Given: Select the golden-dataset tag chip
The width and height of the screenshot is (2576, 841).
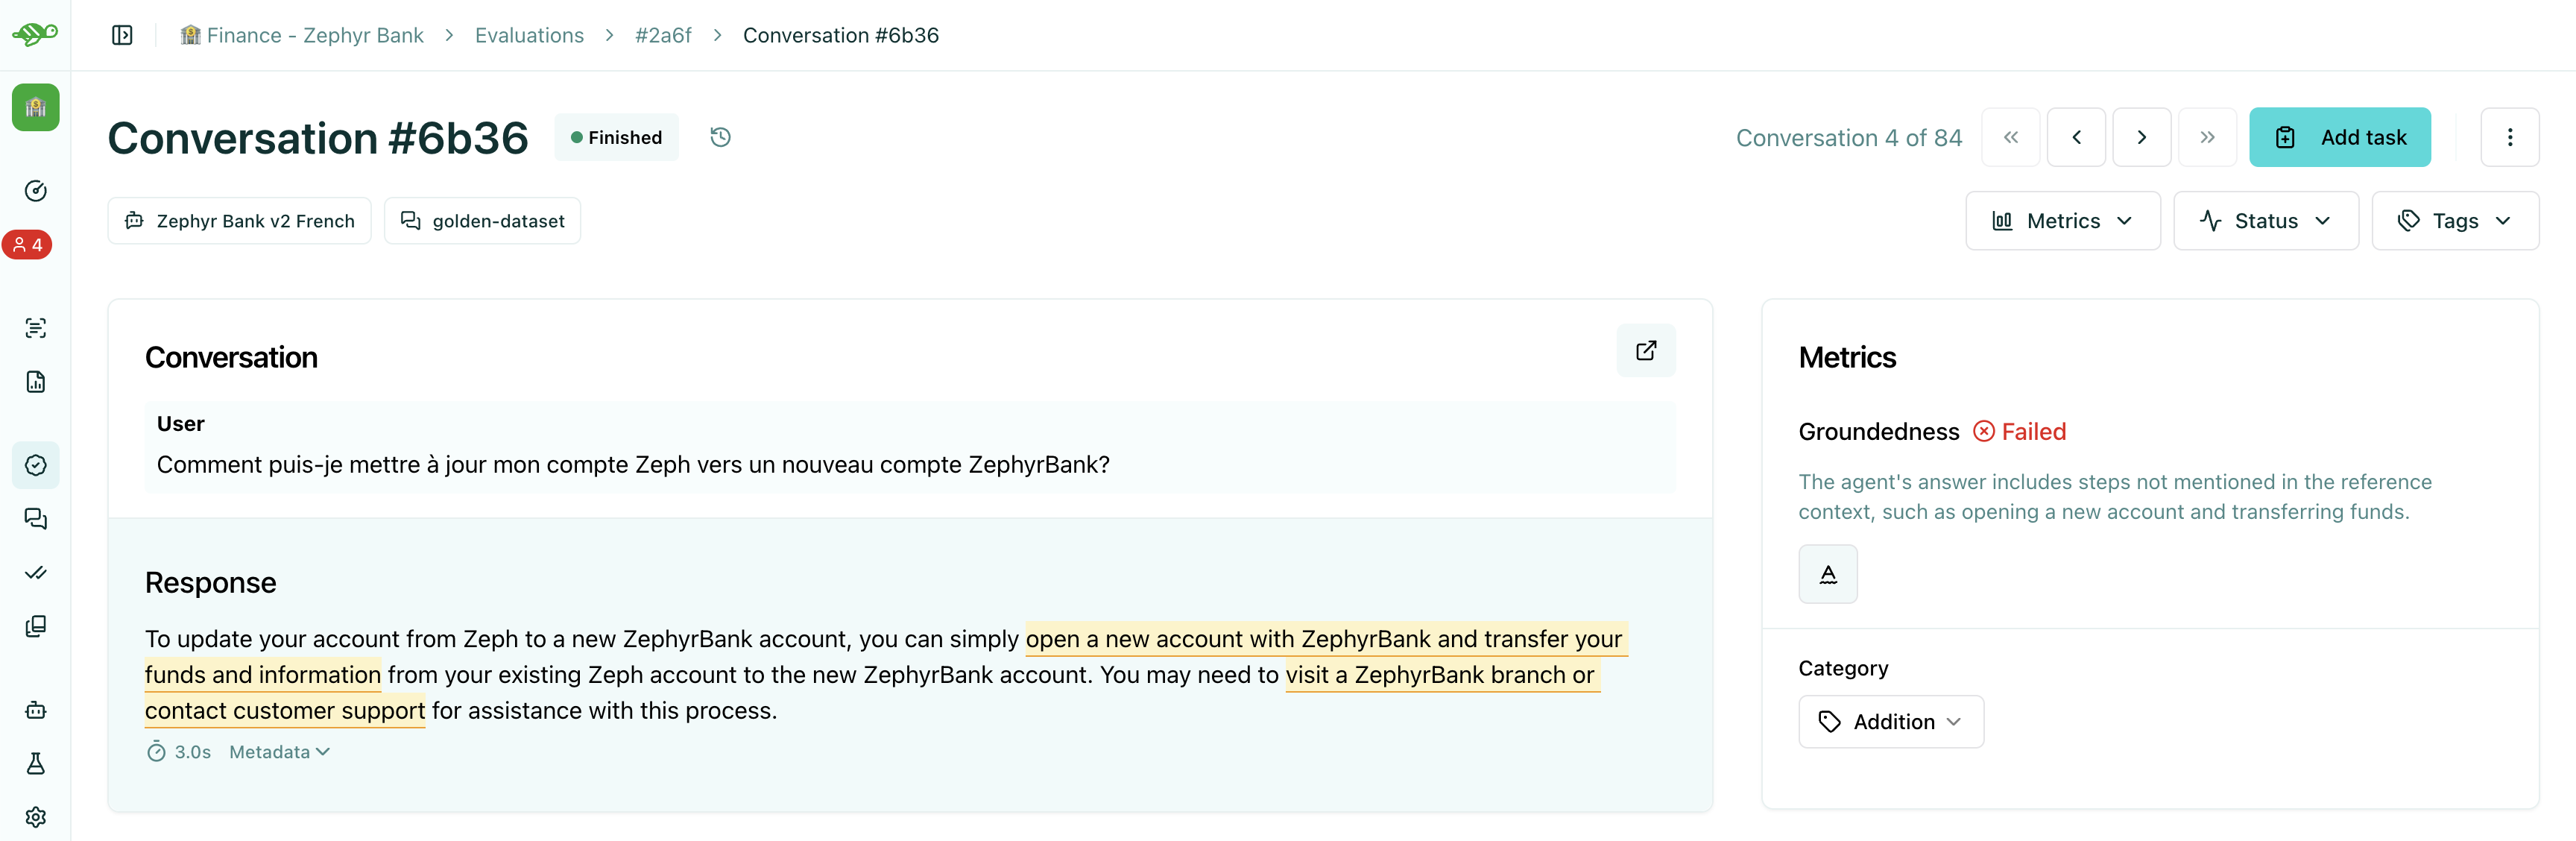Looking at the screenshot, I should pos(482,221).
